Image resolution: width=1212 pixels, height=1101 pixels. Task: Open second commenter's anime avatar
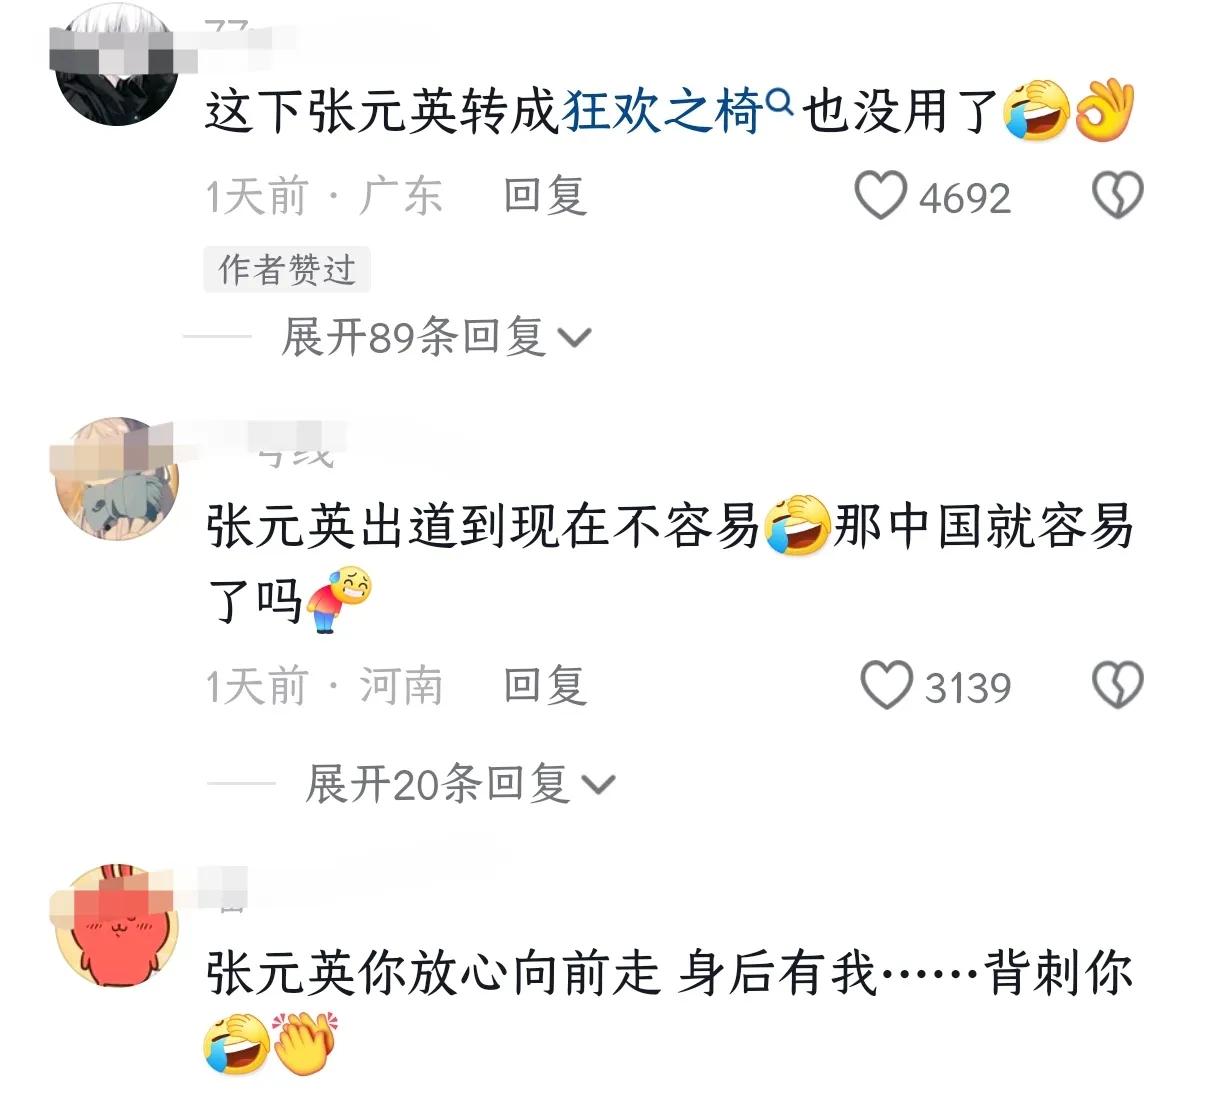click(116, 478)
